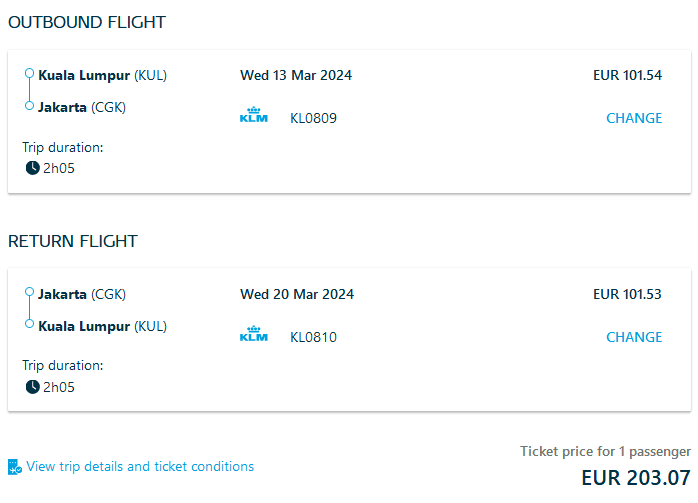The height and width of the screenshot is (503, 698).
Task: Click the return date Wed 20 Mar 2024
Action: pyautogui.click(x=297, y=294)
